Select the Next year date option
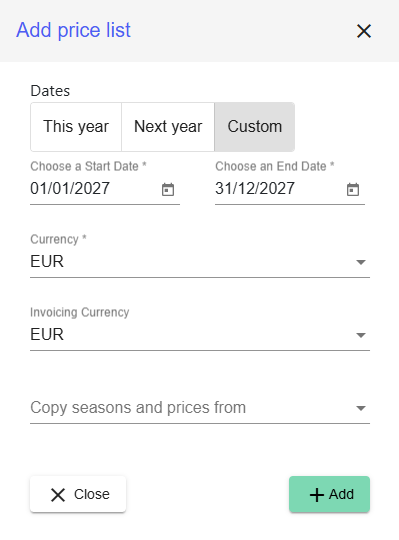Viewport: 399px width, 540px height. point(168,127)
